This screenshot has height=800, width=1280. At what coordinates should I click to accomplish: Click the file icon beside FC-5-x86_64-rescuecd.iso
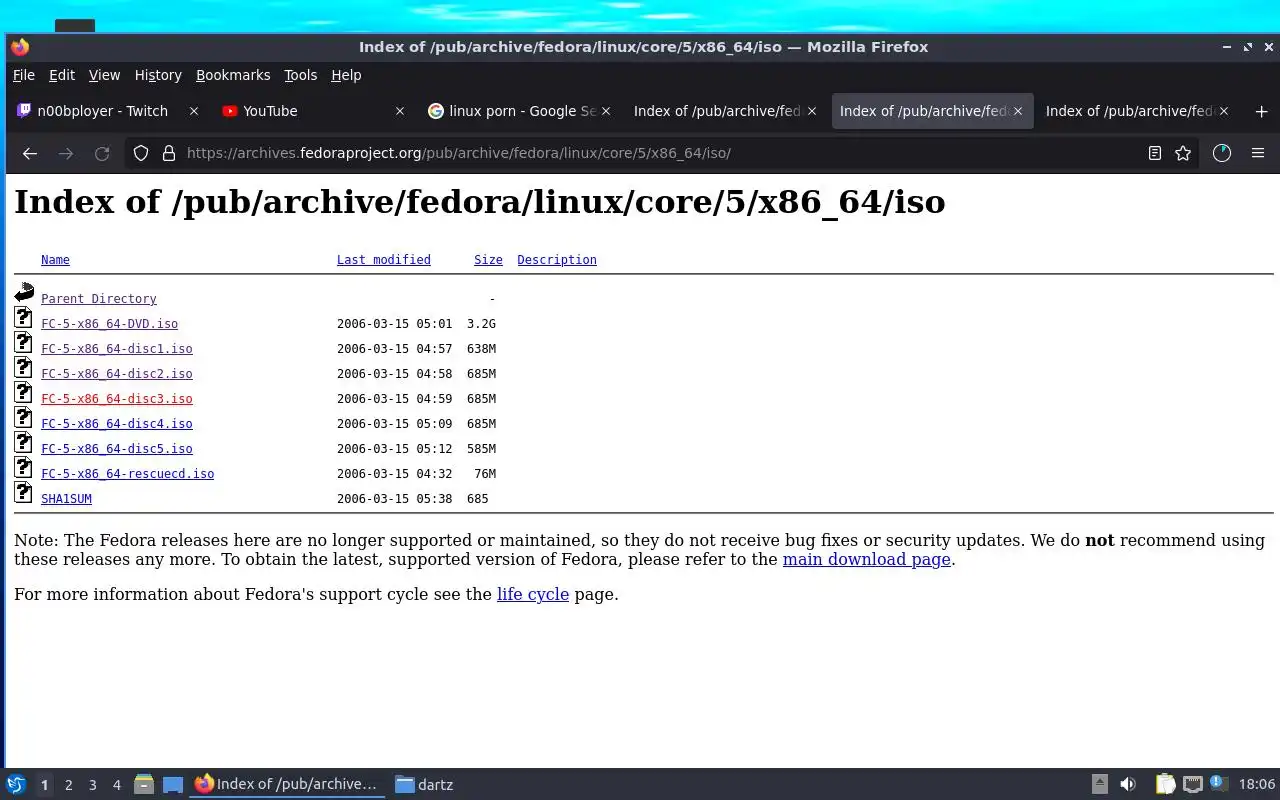coord(24,467)
